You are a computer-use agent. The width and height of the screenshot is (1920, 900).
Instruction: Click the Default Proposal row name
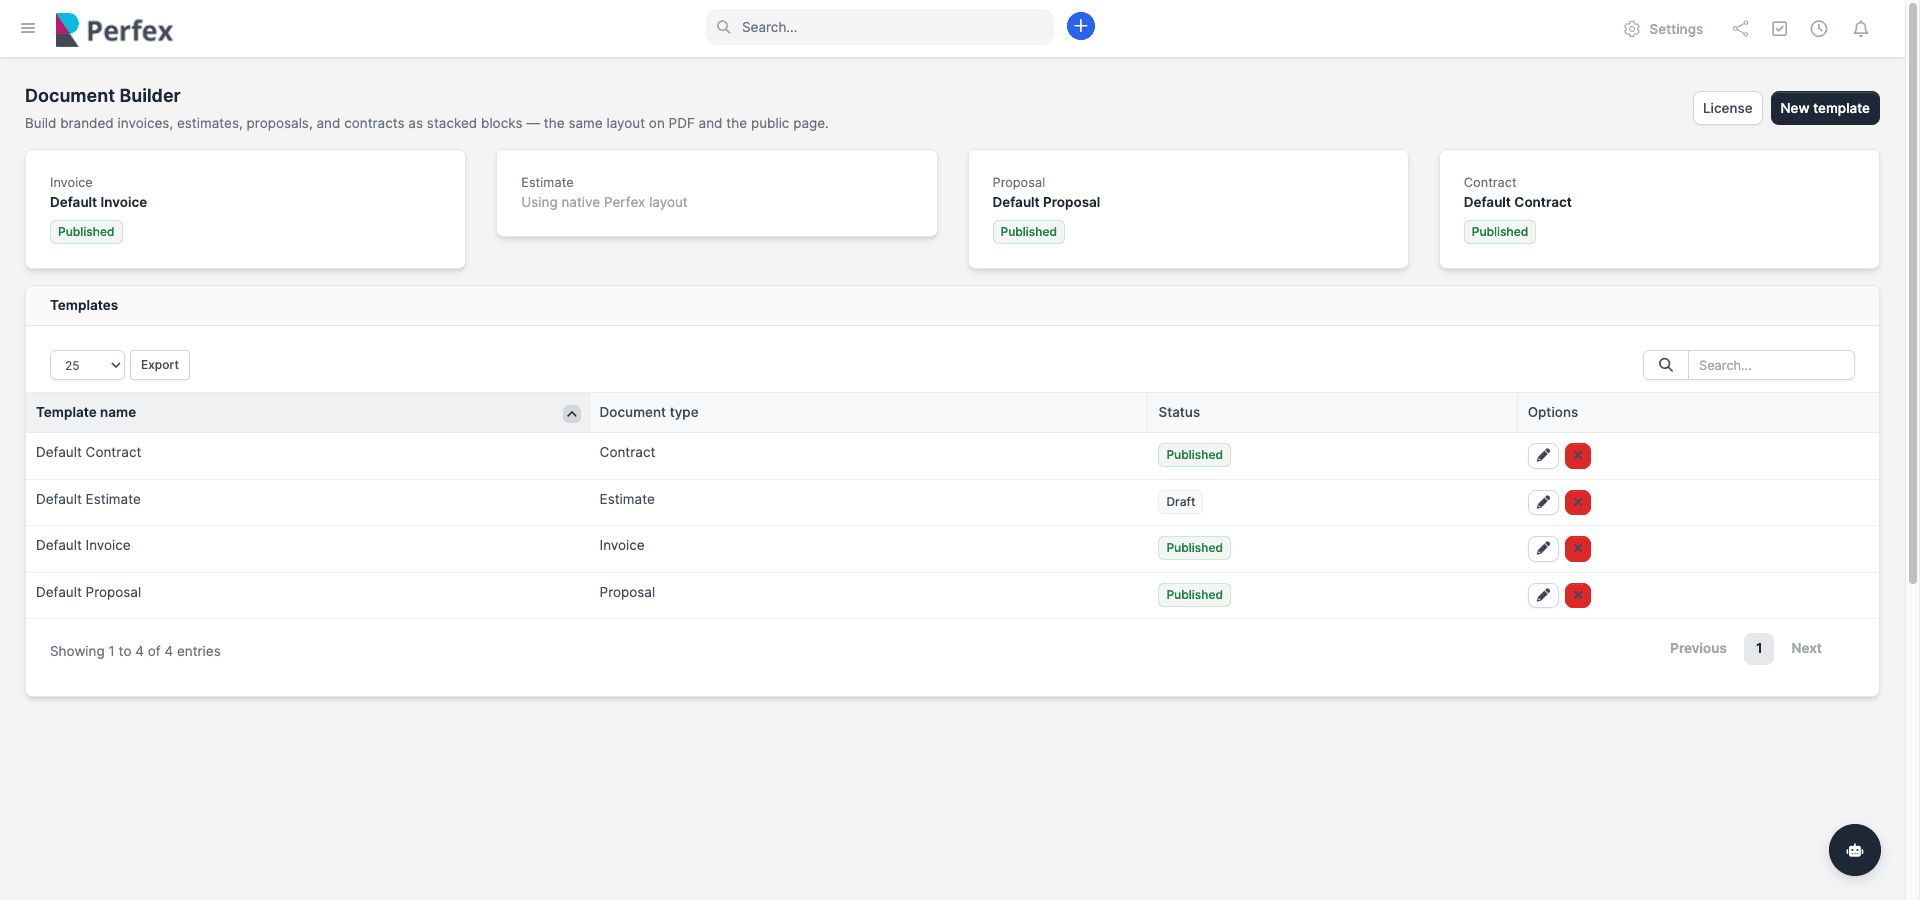pyautogui.click(x=88, y=592)
